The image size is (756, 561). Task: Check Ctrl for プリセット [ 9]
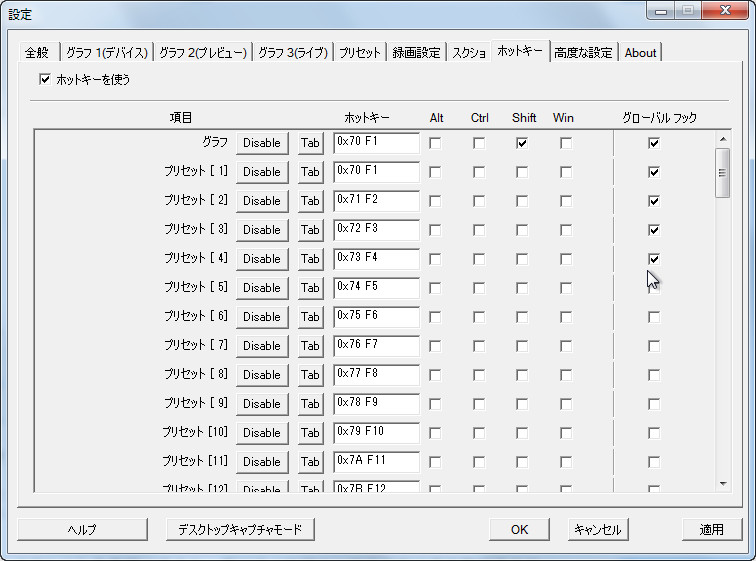pos(479,404)
